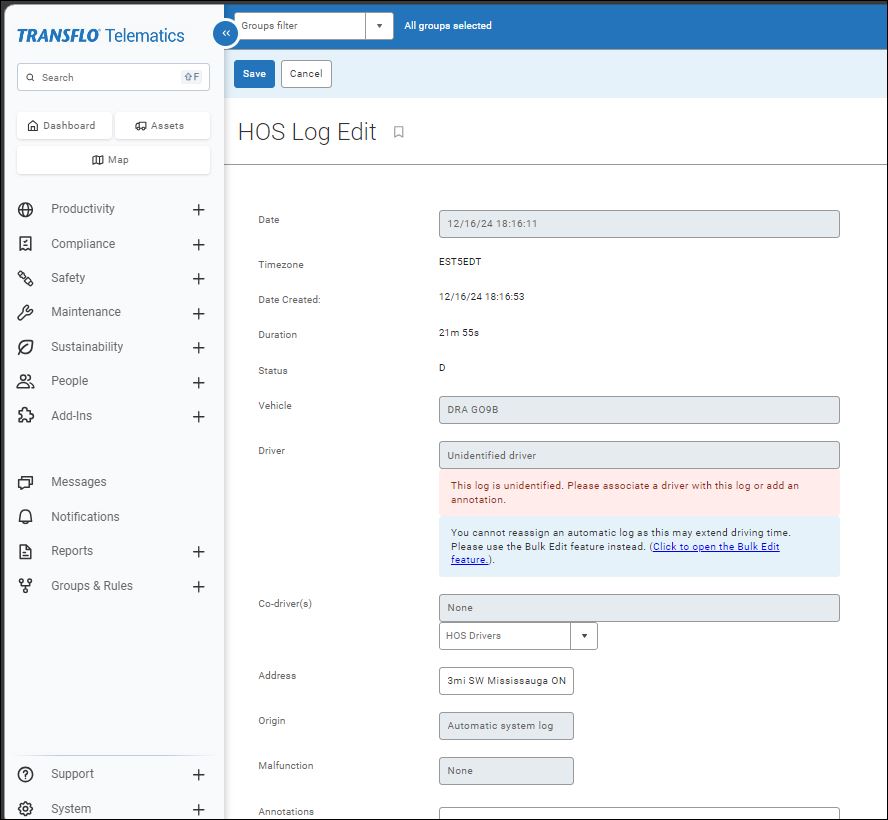The width and height of the screenshot is (888, 820).
Task: Click the Address input field
Action: 506,681
